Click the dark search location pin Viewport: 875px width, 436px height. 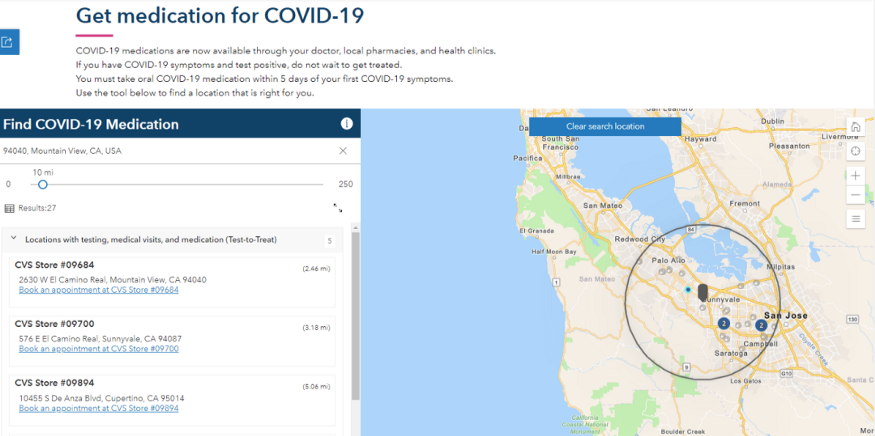pyautogui.click(x=703, y=292)
